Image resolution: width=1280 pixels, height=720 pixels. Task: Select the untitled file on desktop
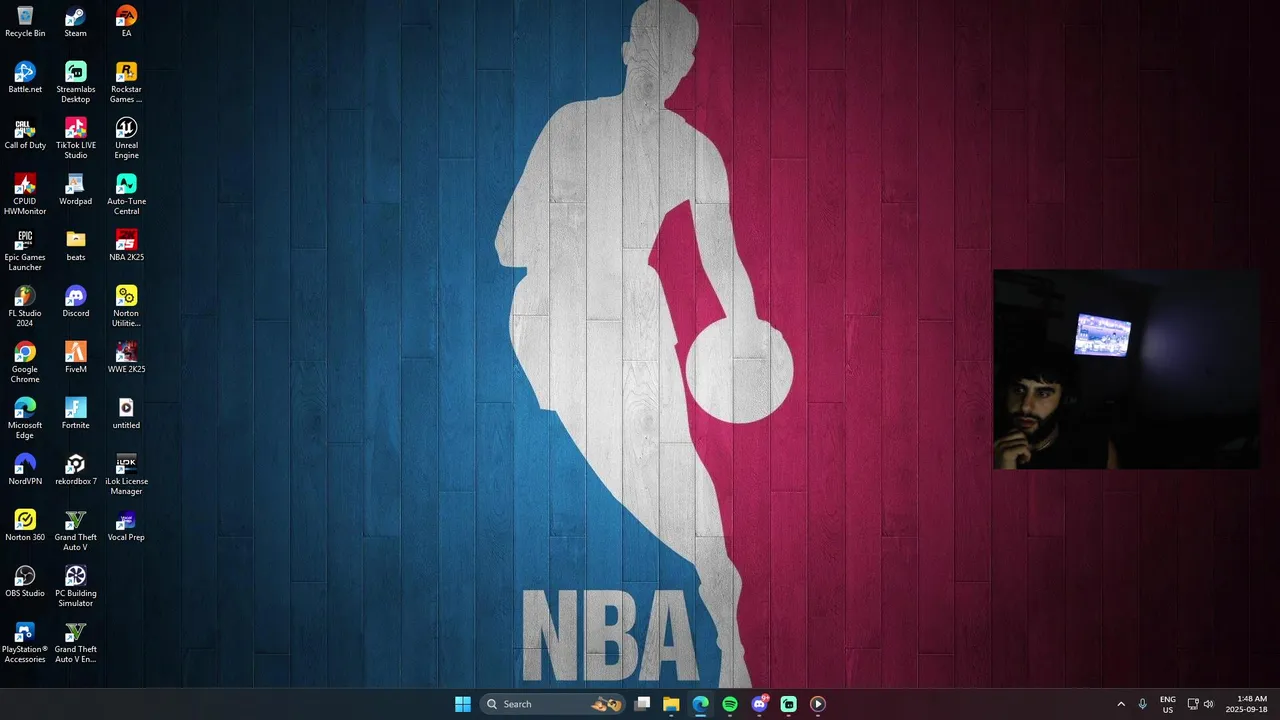coord(126,414)
